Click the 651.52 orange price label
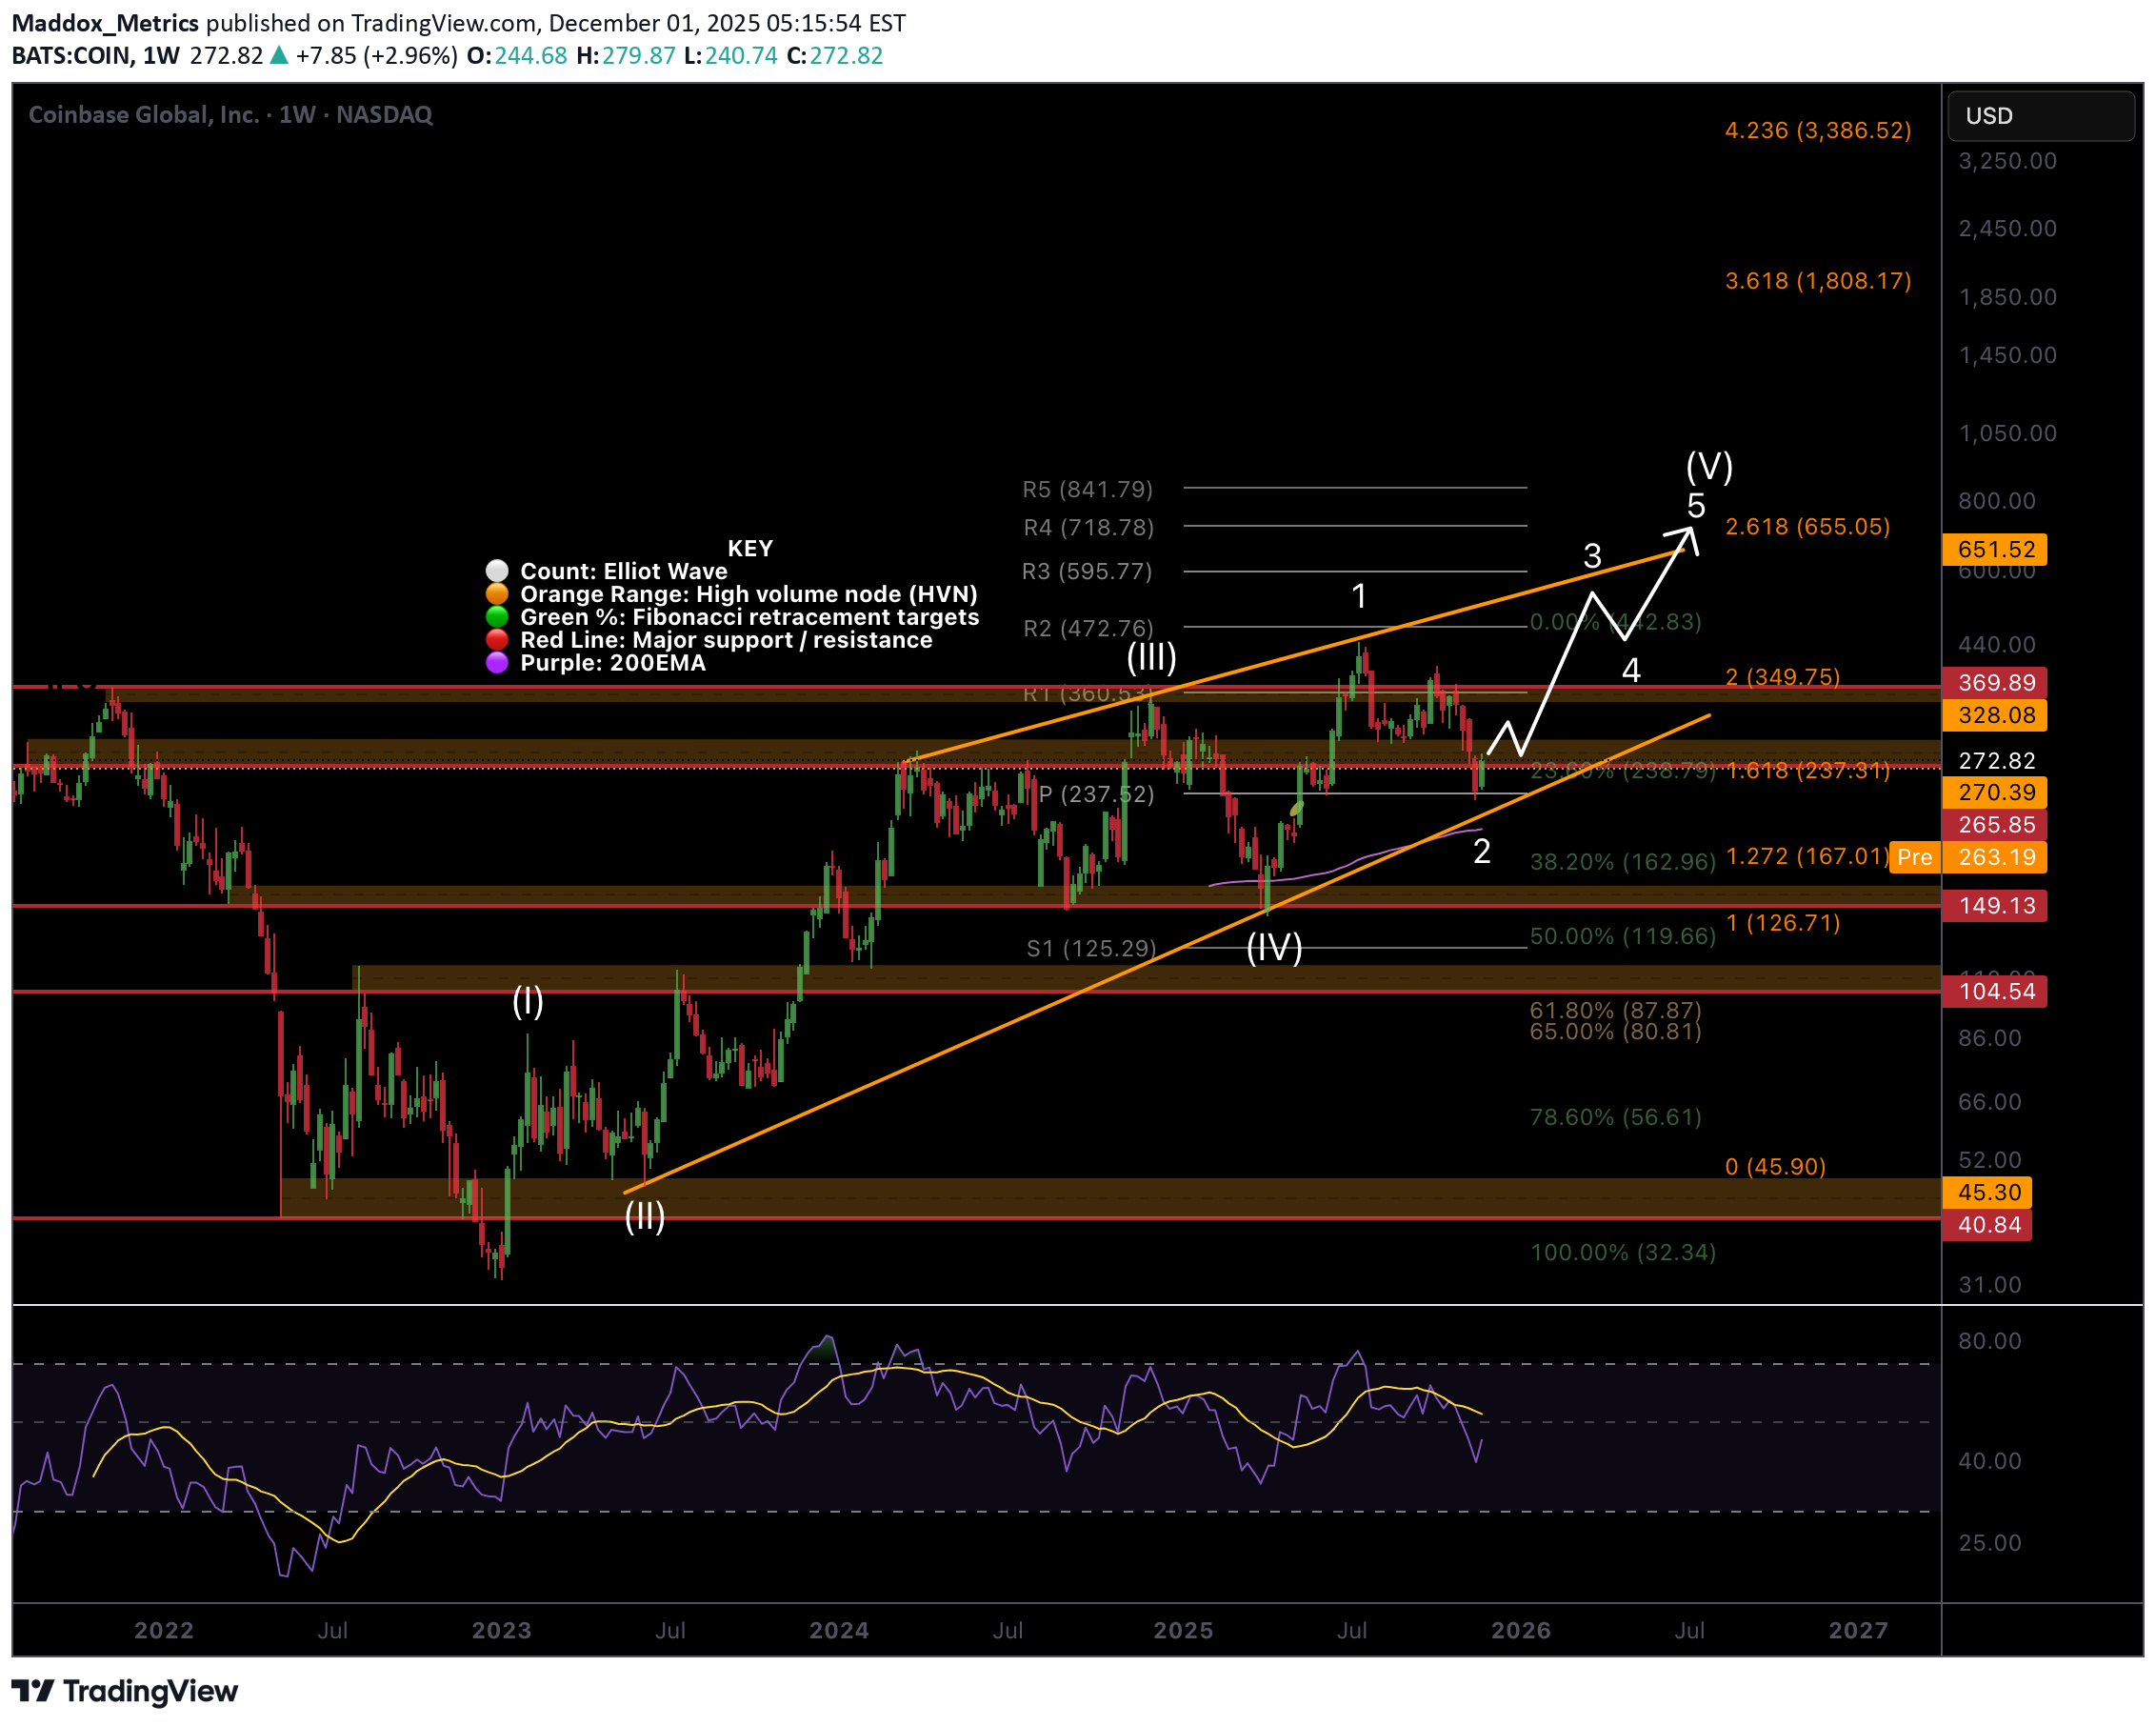Viewport: 2156px width, 1726px height. tap(1995, 549)
